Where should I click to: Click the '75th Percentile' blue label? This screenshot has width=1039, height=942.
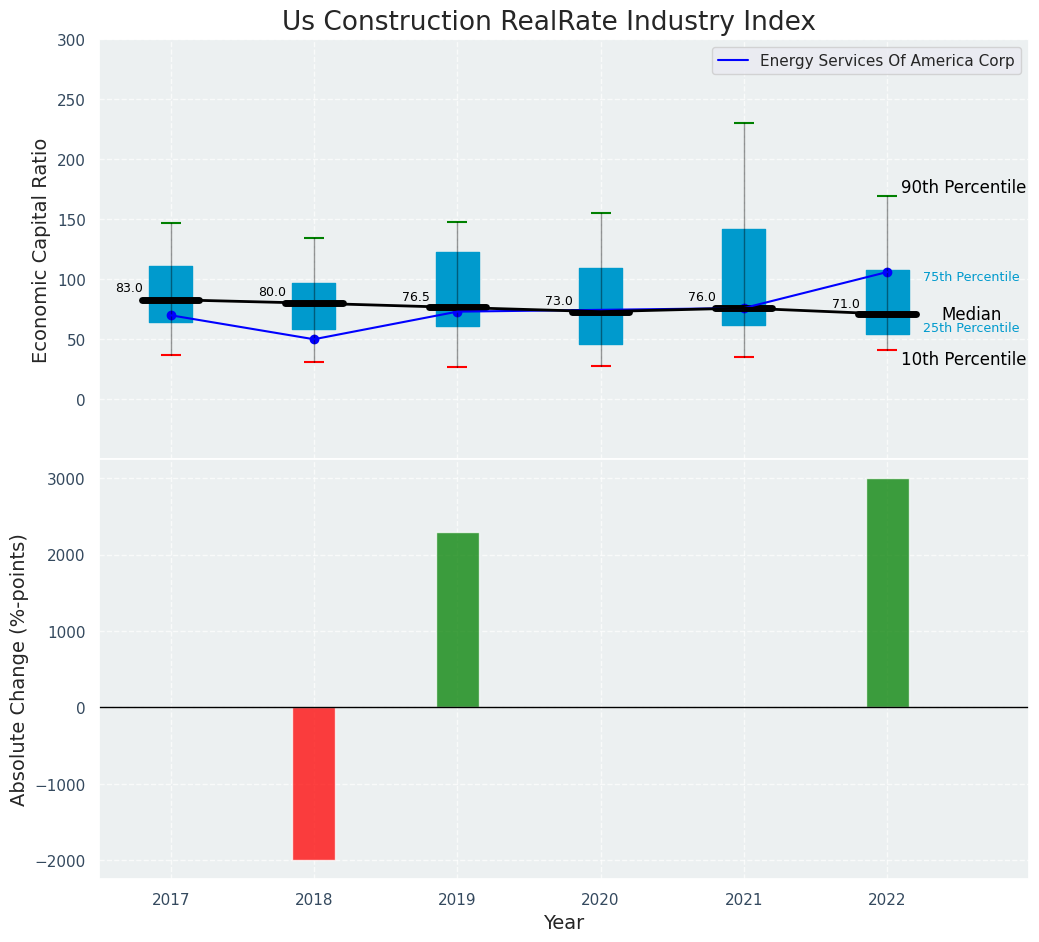(970, 277)
